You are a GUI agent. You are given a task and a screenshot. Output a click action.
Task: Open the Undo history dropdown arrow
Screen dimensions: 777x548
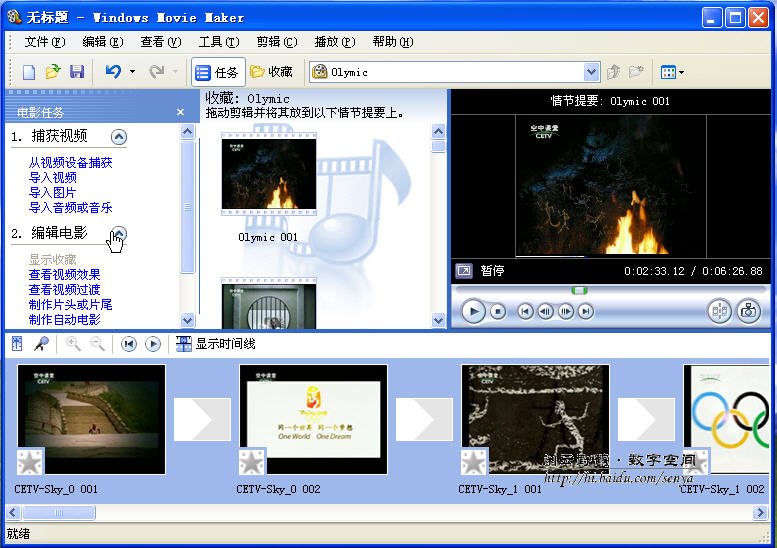(132, 72)
